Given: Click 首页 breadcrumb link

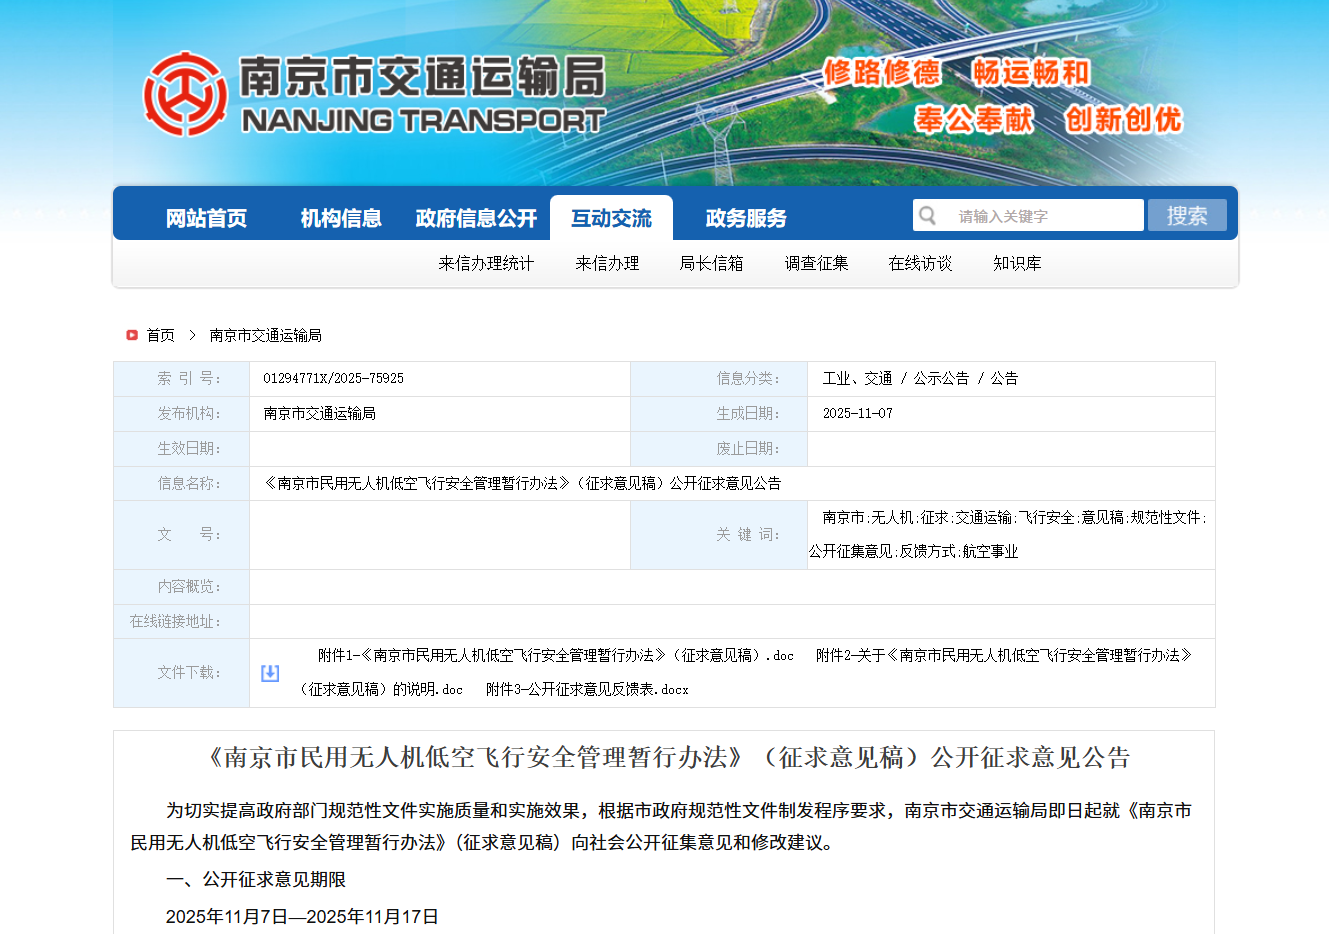Looking at the screenshot, I should pyautogui.click(x=160, y=335).
